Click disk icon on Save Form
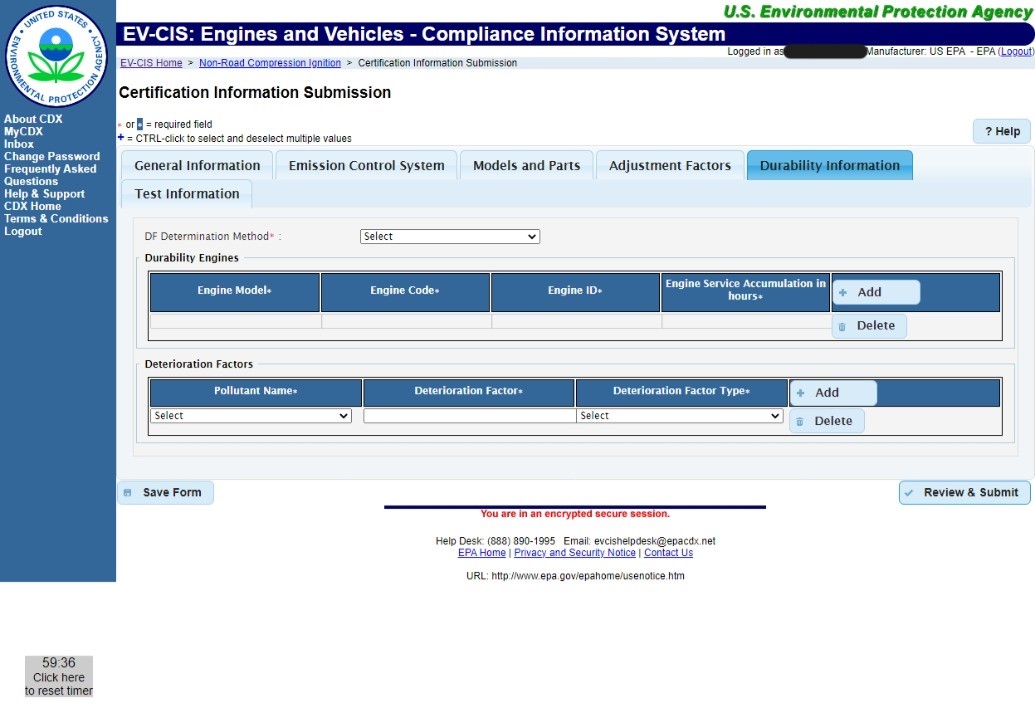 [127, 493]
